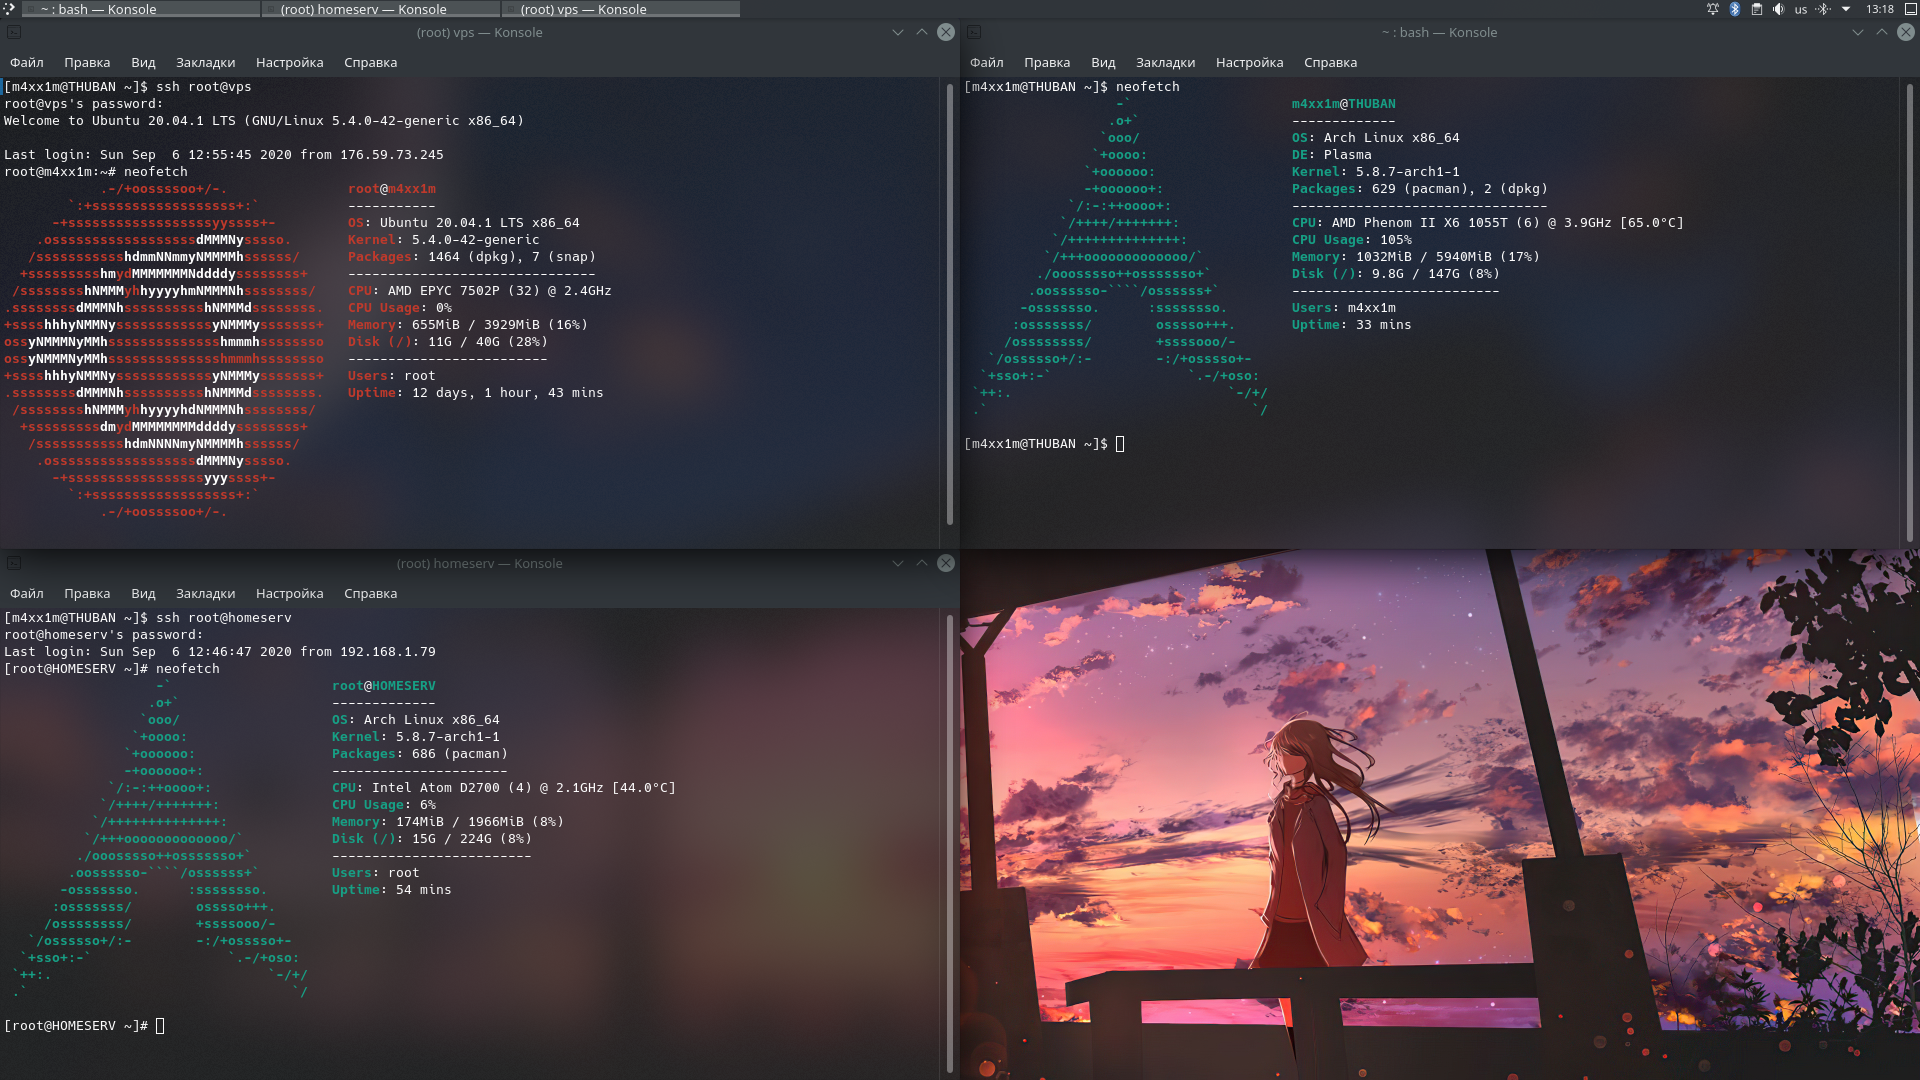Open the audio volume tray icon
The width and height of the screenshot is (1920, 1080).
tap(1779, 9)
